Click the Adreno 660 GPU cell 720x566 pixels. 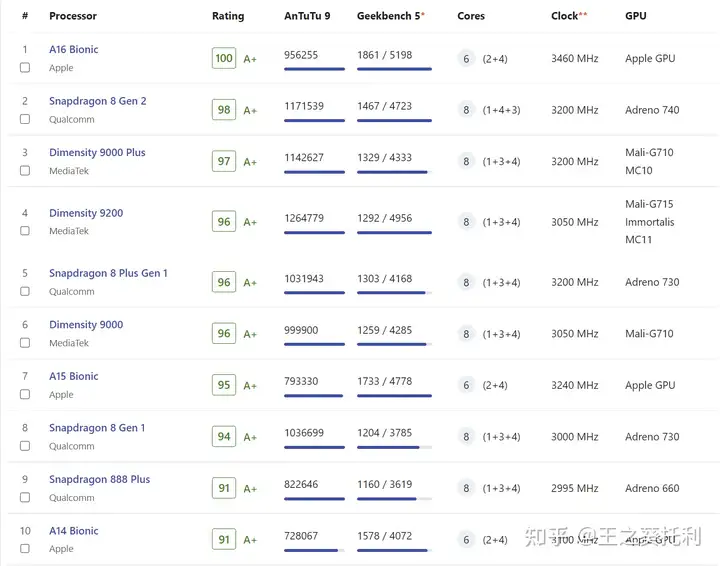tap(652, 488)
